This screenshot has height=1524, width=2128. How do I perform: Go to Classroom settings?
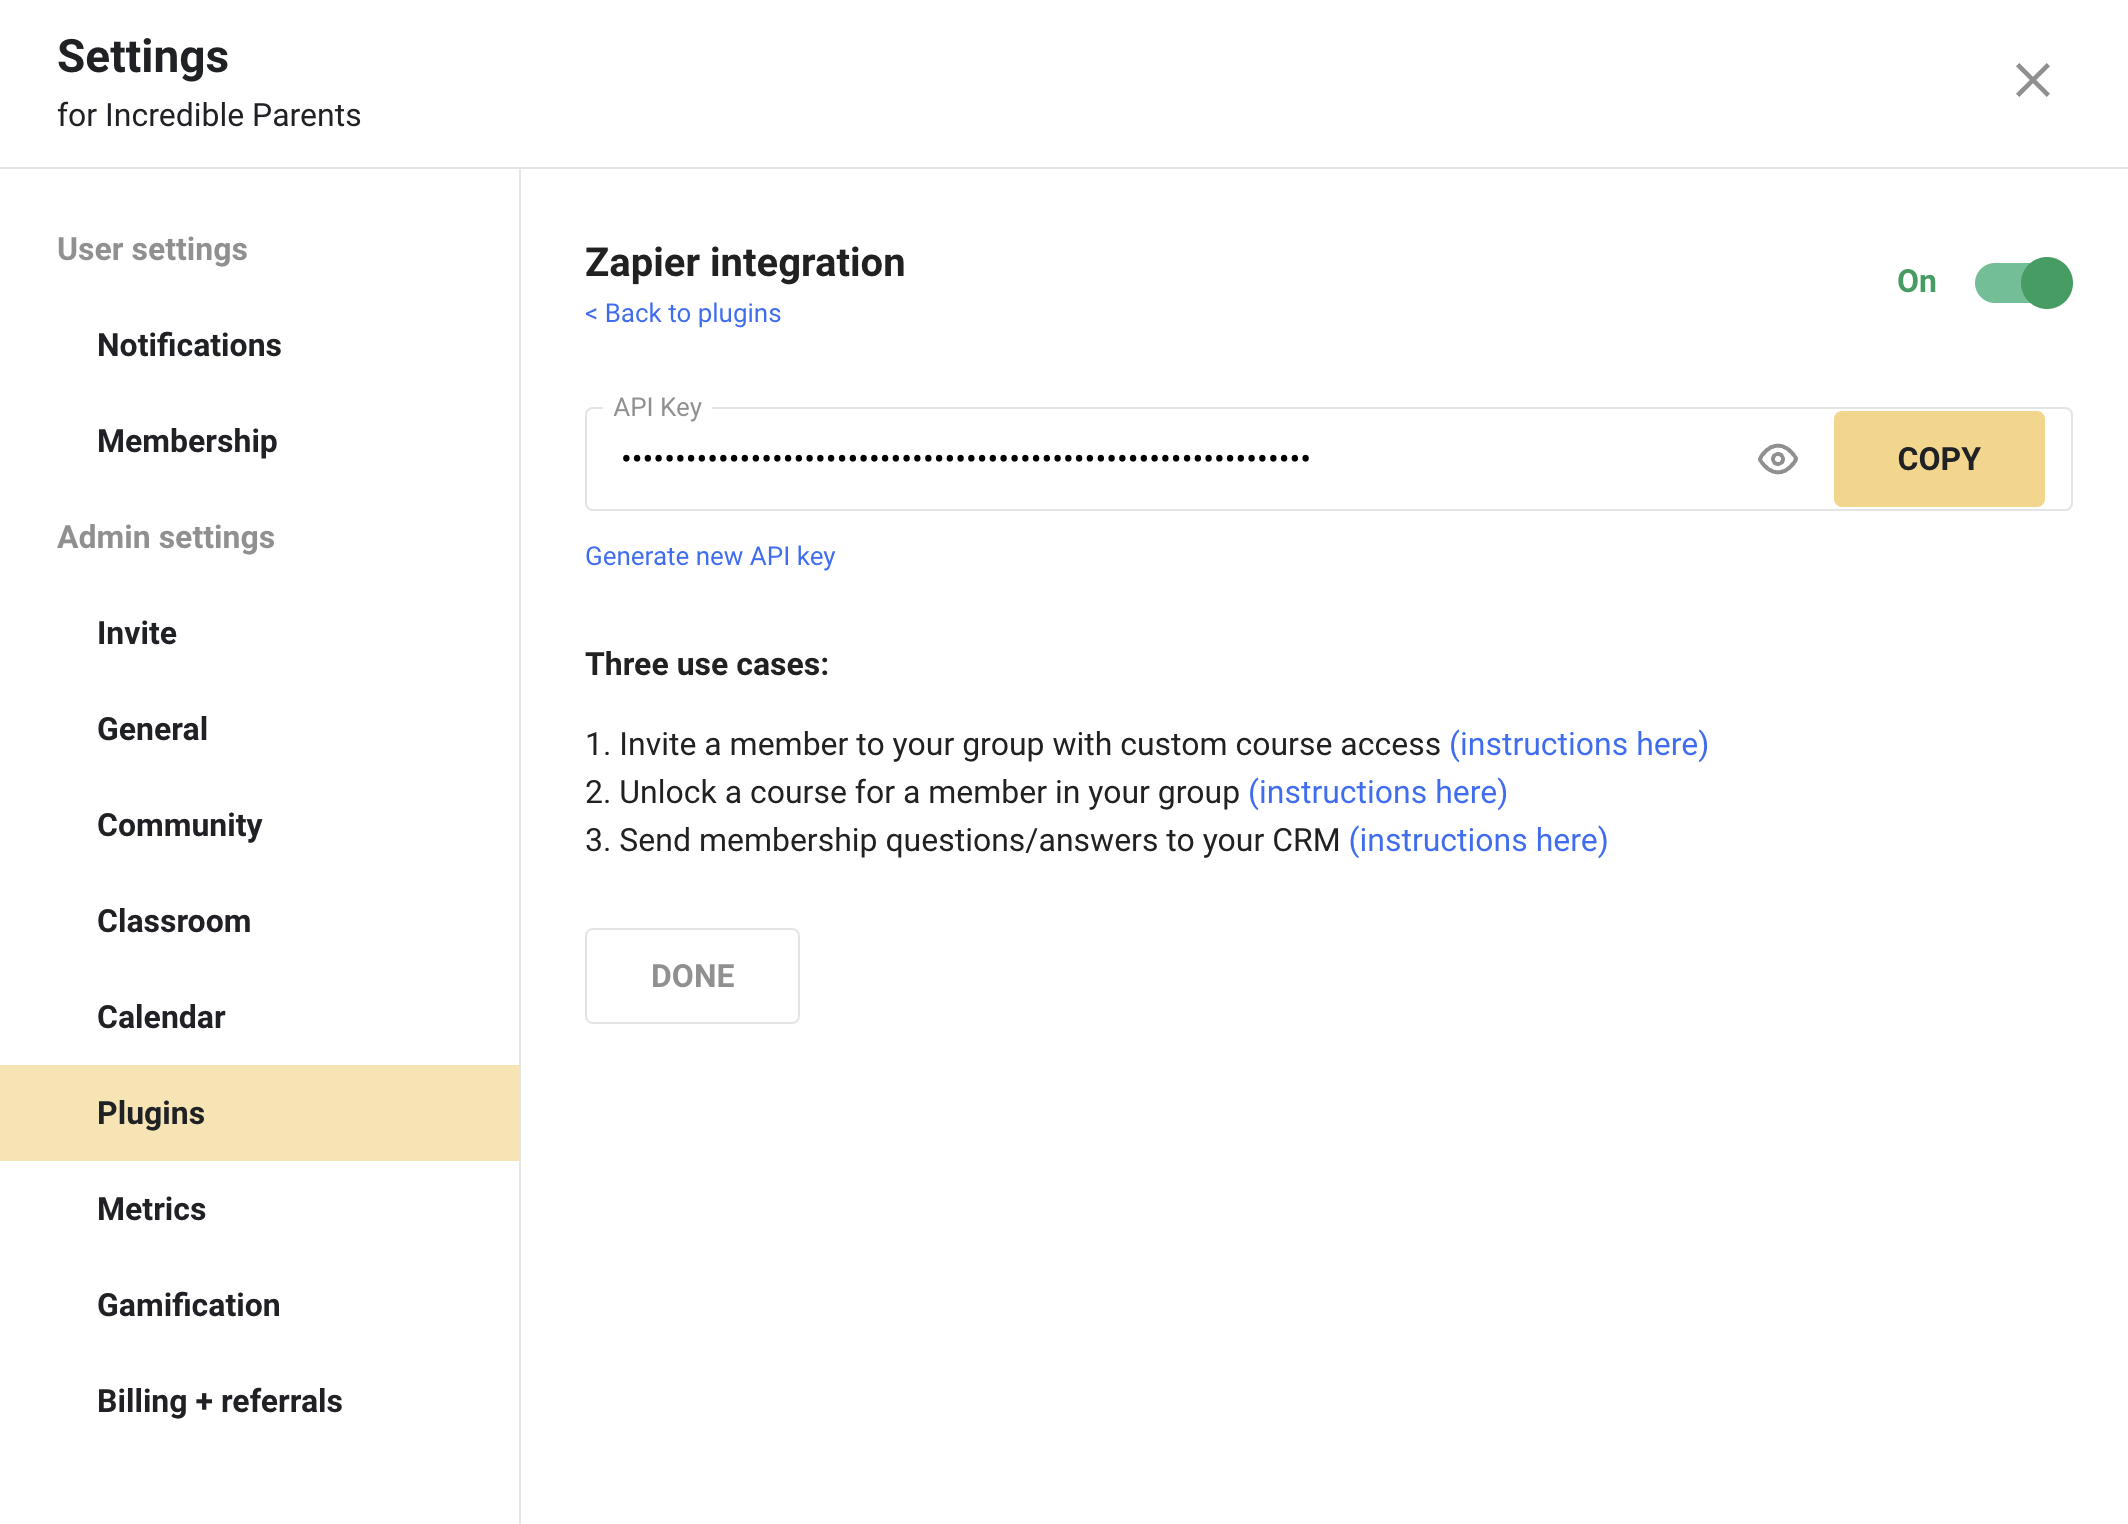coord(174,921)
